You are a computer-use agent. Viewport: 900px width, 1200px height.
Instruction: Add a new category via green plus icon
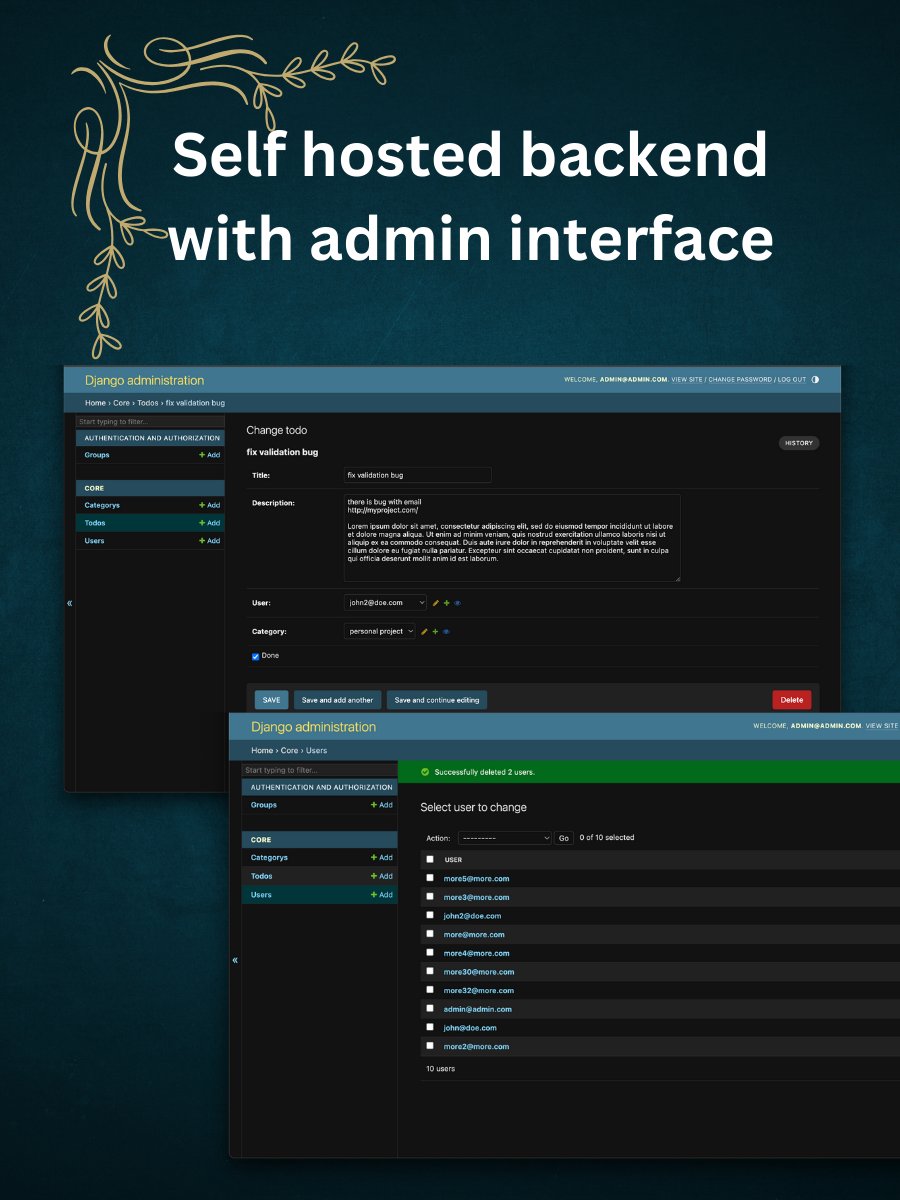click(x=435, y=631)
